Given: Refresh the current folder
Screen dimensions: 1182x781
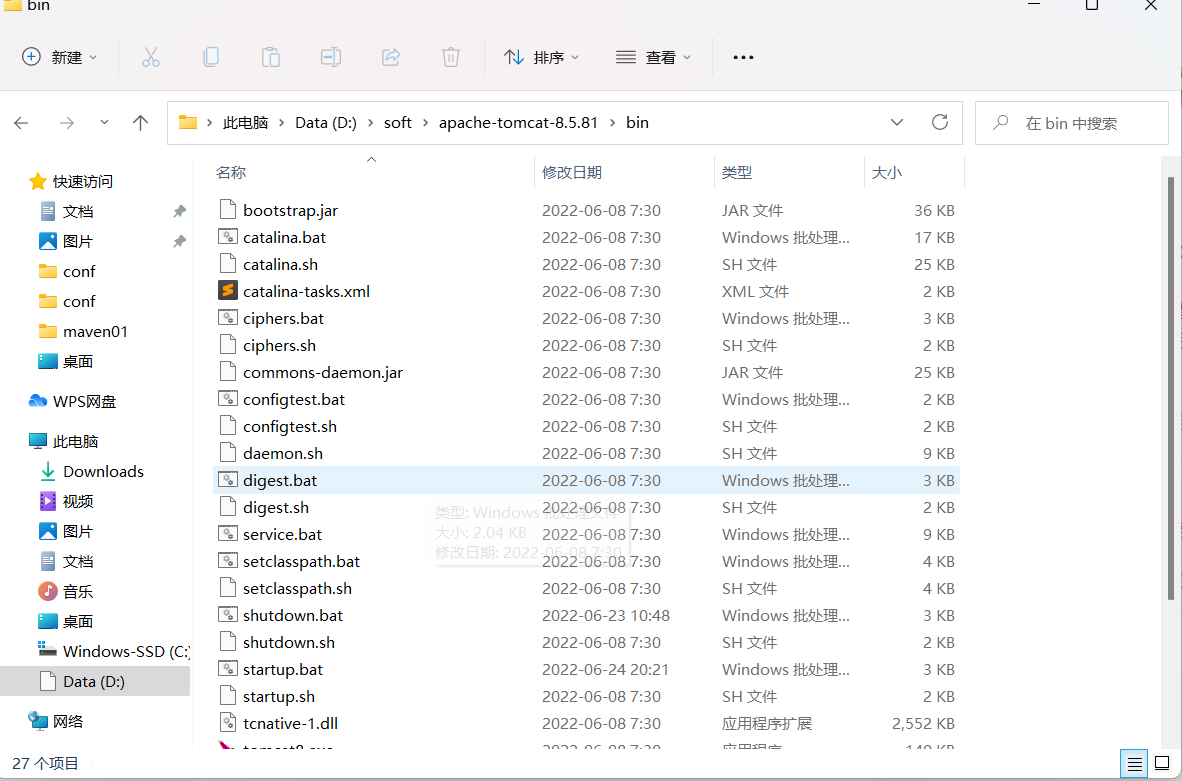Looking at the screenshot, I should pyautogui.click(x=939, y=122).
